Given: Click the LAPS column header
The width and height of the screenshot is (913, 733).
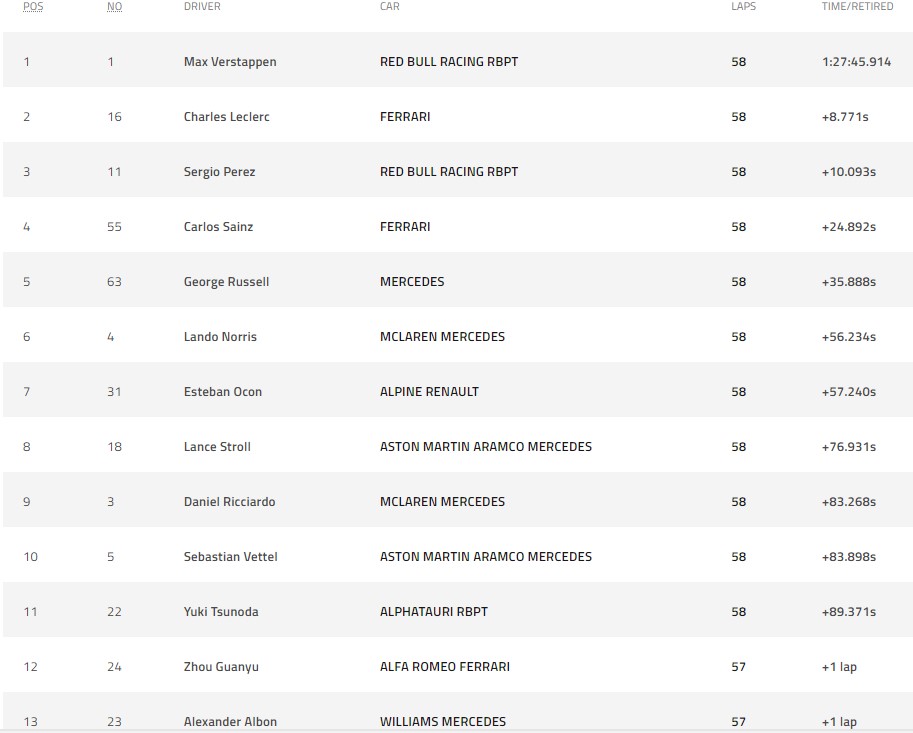Looking at the screenshot, I should pyautogui.click(x=744, y=6).
